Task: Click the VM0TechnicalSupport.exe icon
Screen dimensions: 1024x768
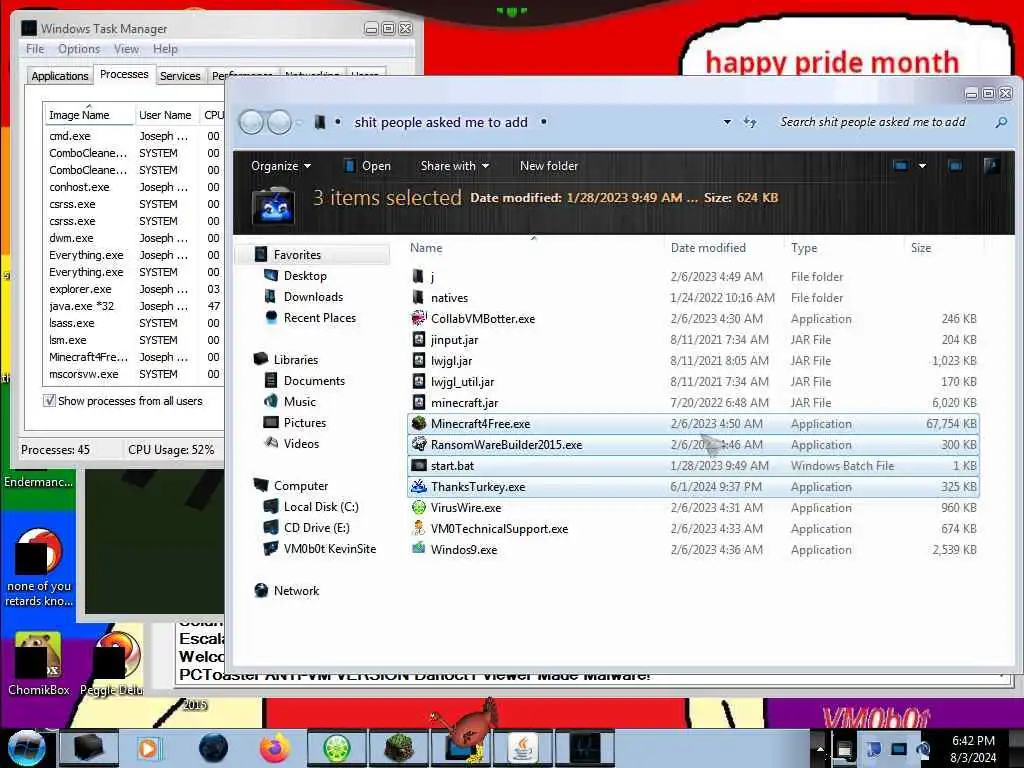Action: [419, 528]
